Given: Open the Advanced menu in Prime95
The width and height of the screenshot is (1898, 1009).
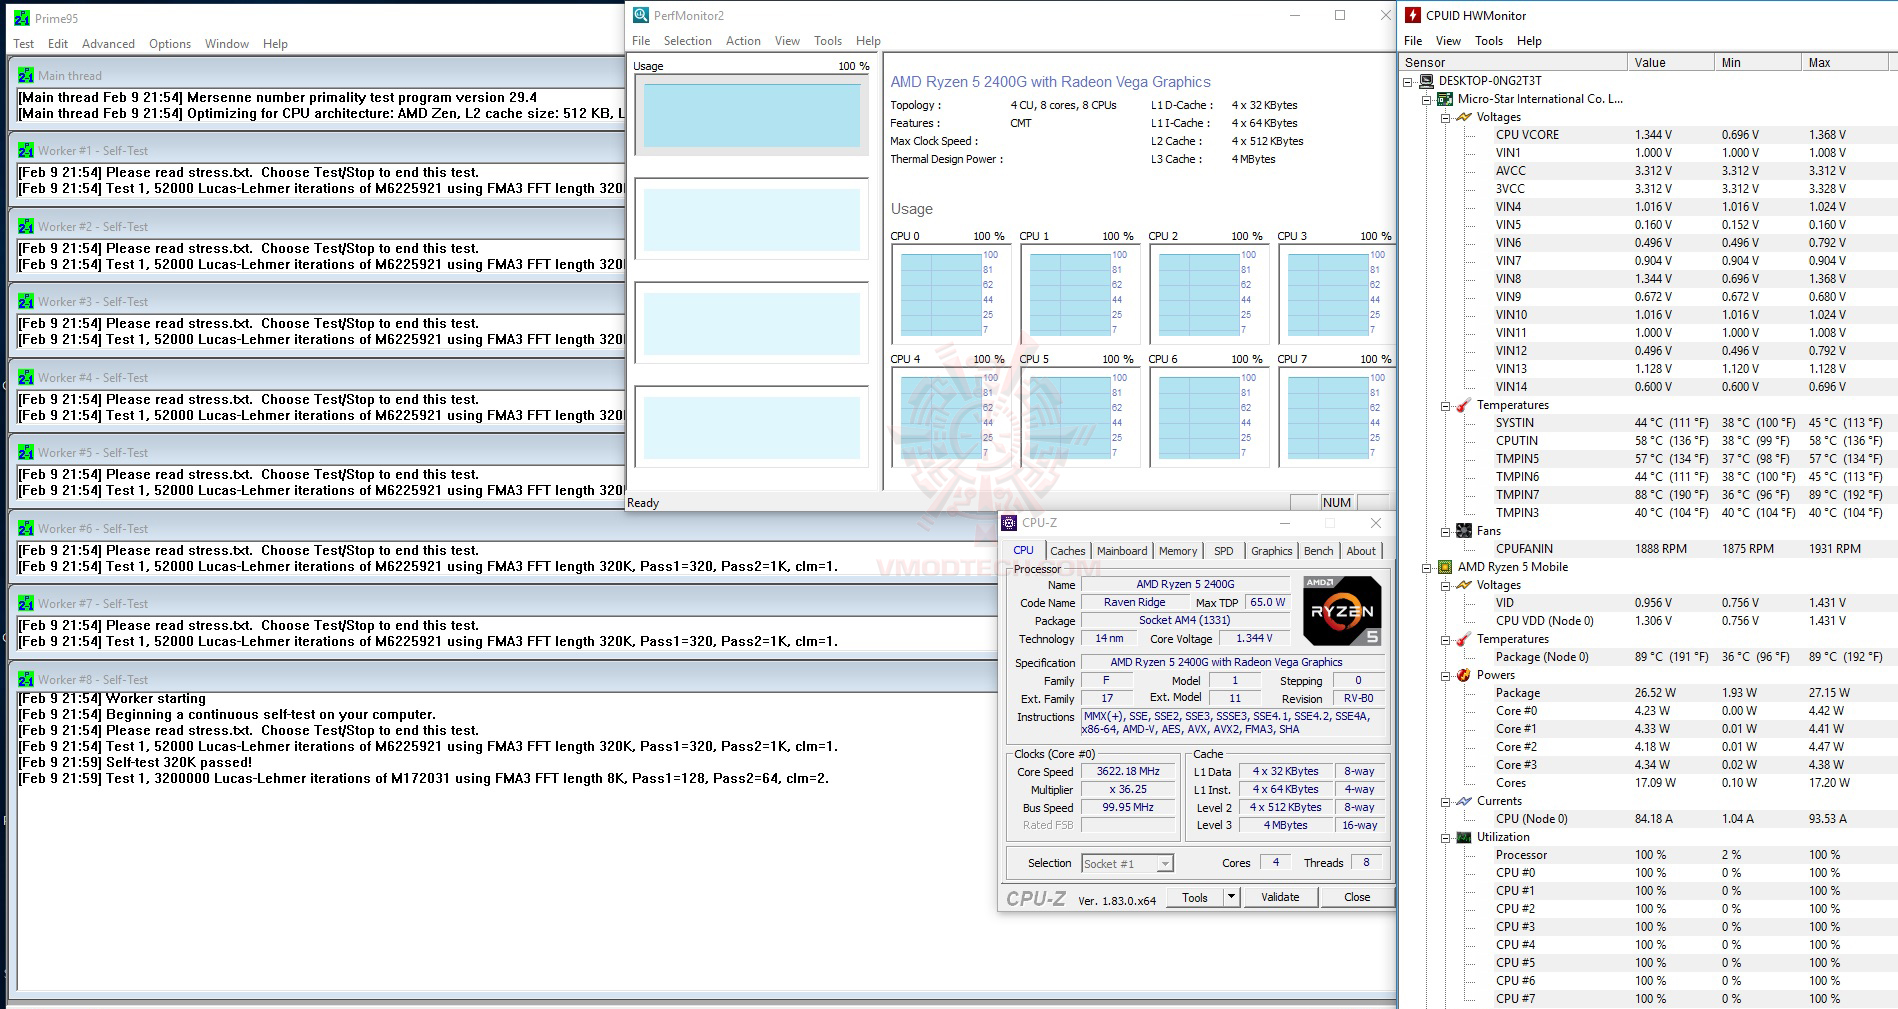Looking at the screenshot, I should coord(108,44).
